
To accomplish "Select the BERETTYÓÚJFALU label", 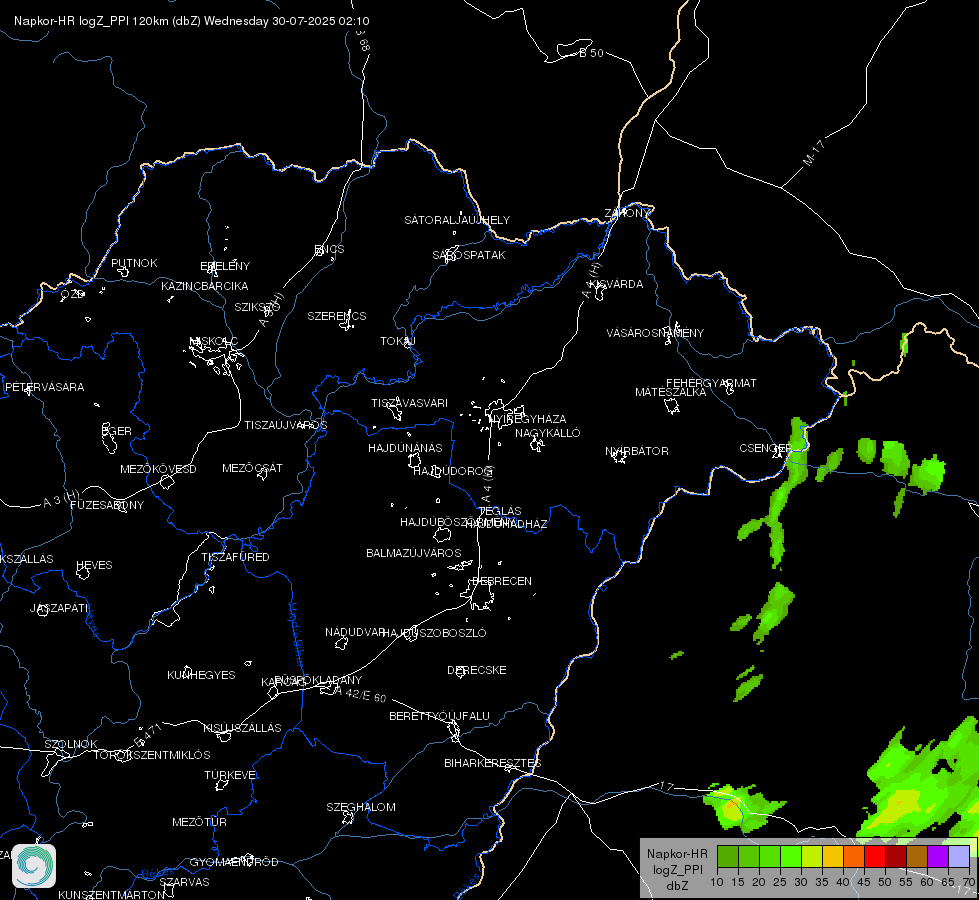I will pos(440,716).
